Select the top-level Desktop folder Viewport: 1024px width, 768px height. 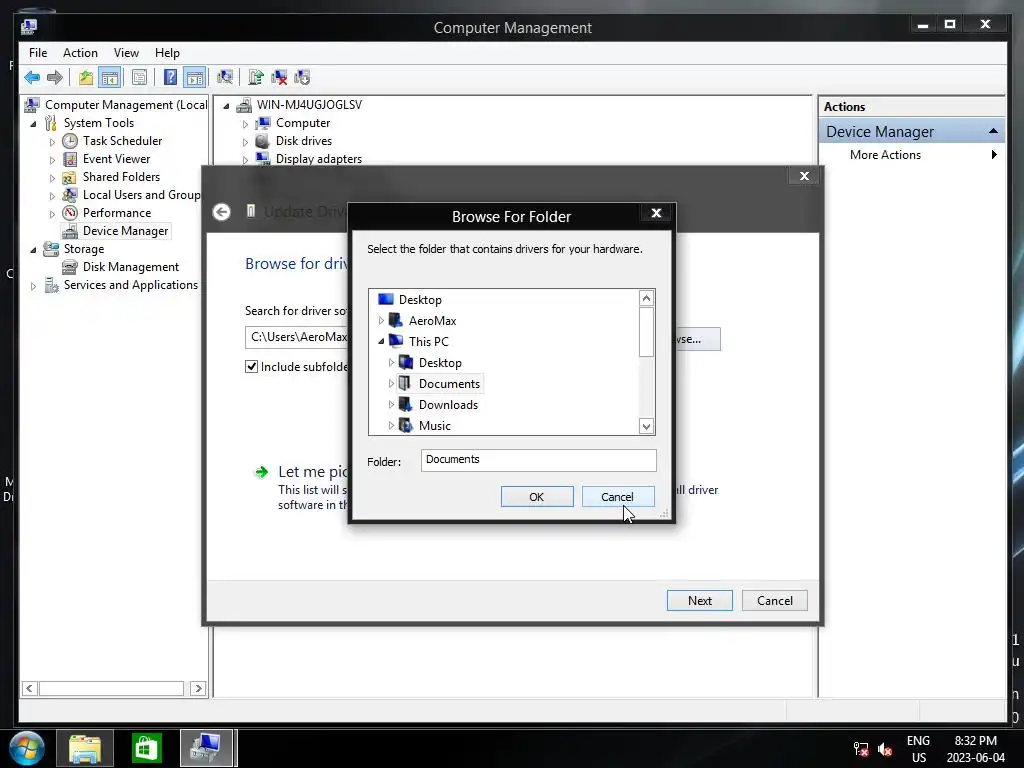420,300
